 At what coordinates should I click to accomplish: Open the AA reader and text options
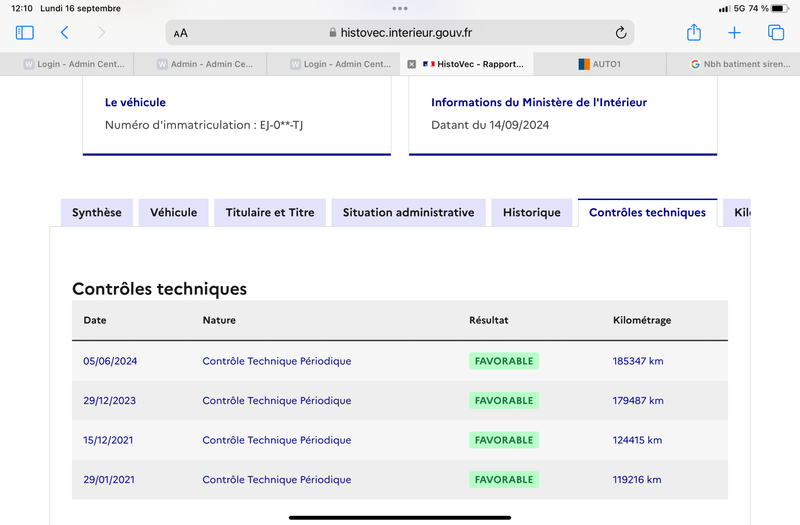pos(181,33)
